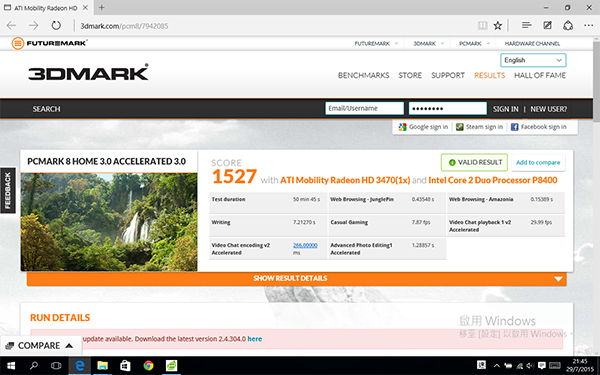This screenshot has height=375, width=600.
Task: Open Action Center notification icon
Action: click(x=541, y=366)
